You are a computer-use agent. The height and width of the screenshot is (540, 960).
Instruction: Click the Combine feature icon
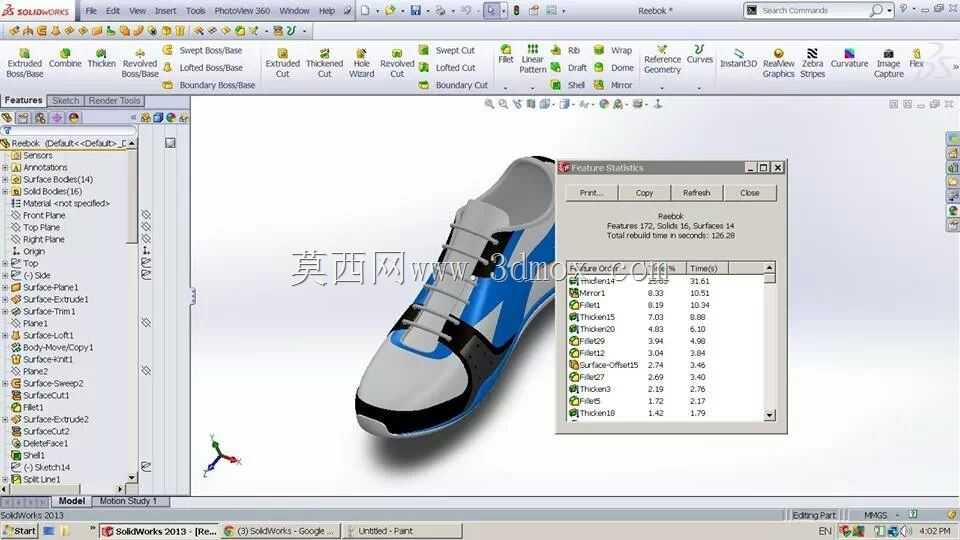[x=65, y=58]
